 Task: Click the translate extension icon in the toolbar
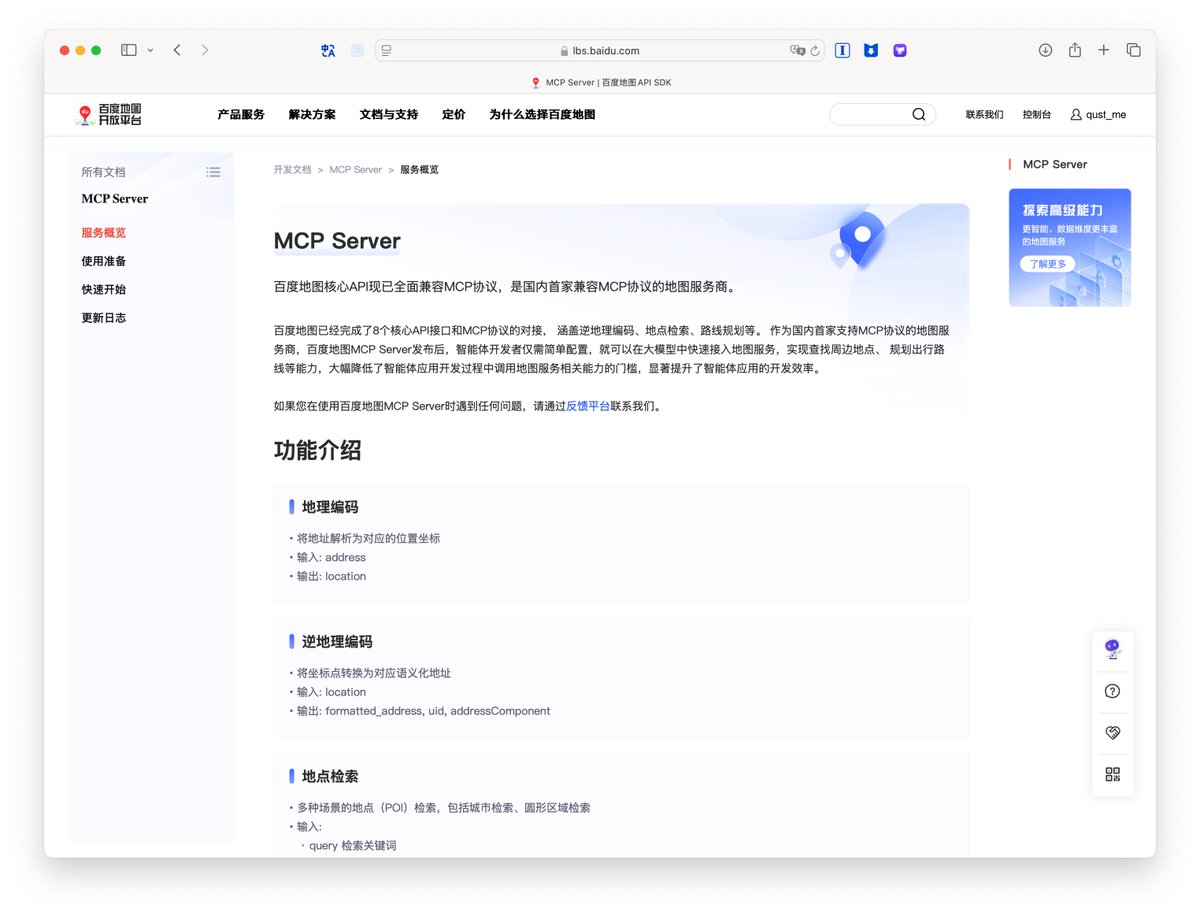coord(328,50)
